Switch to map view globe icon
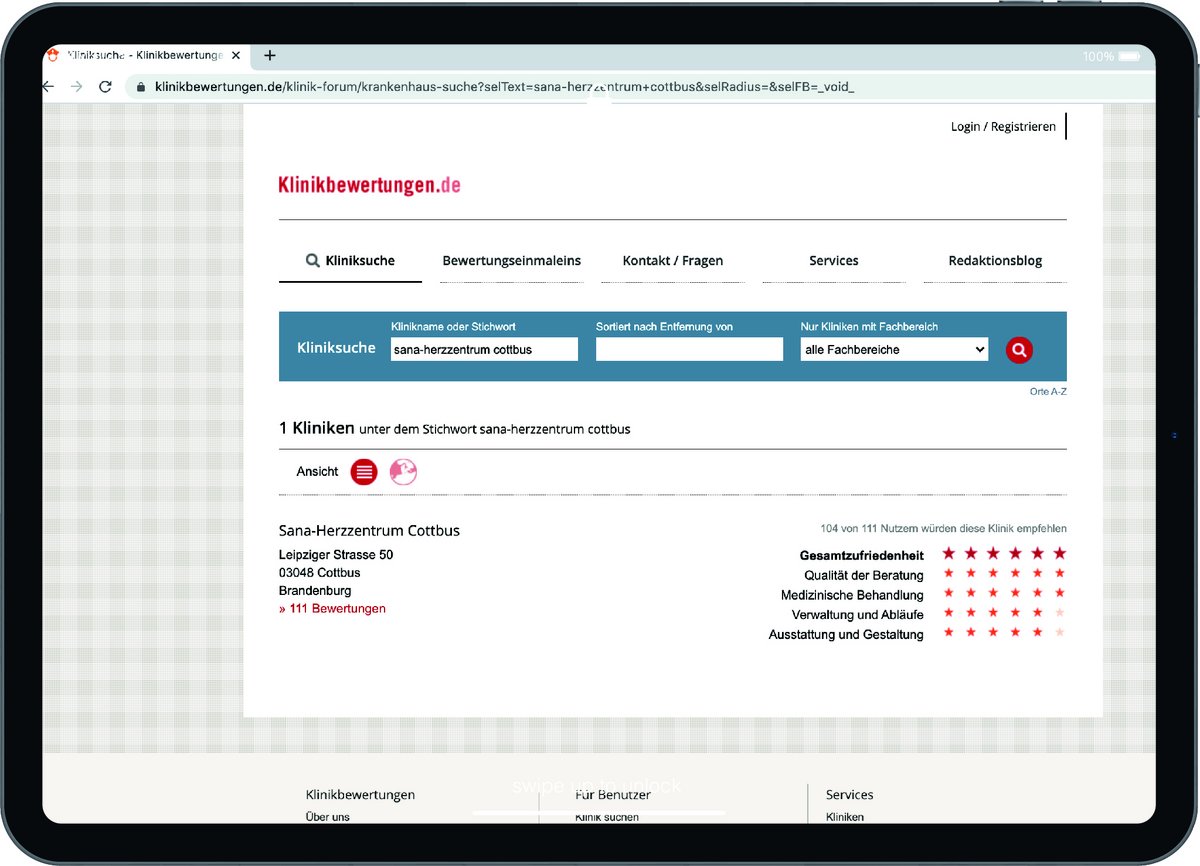1200x866 pixels. click(403, 472)
